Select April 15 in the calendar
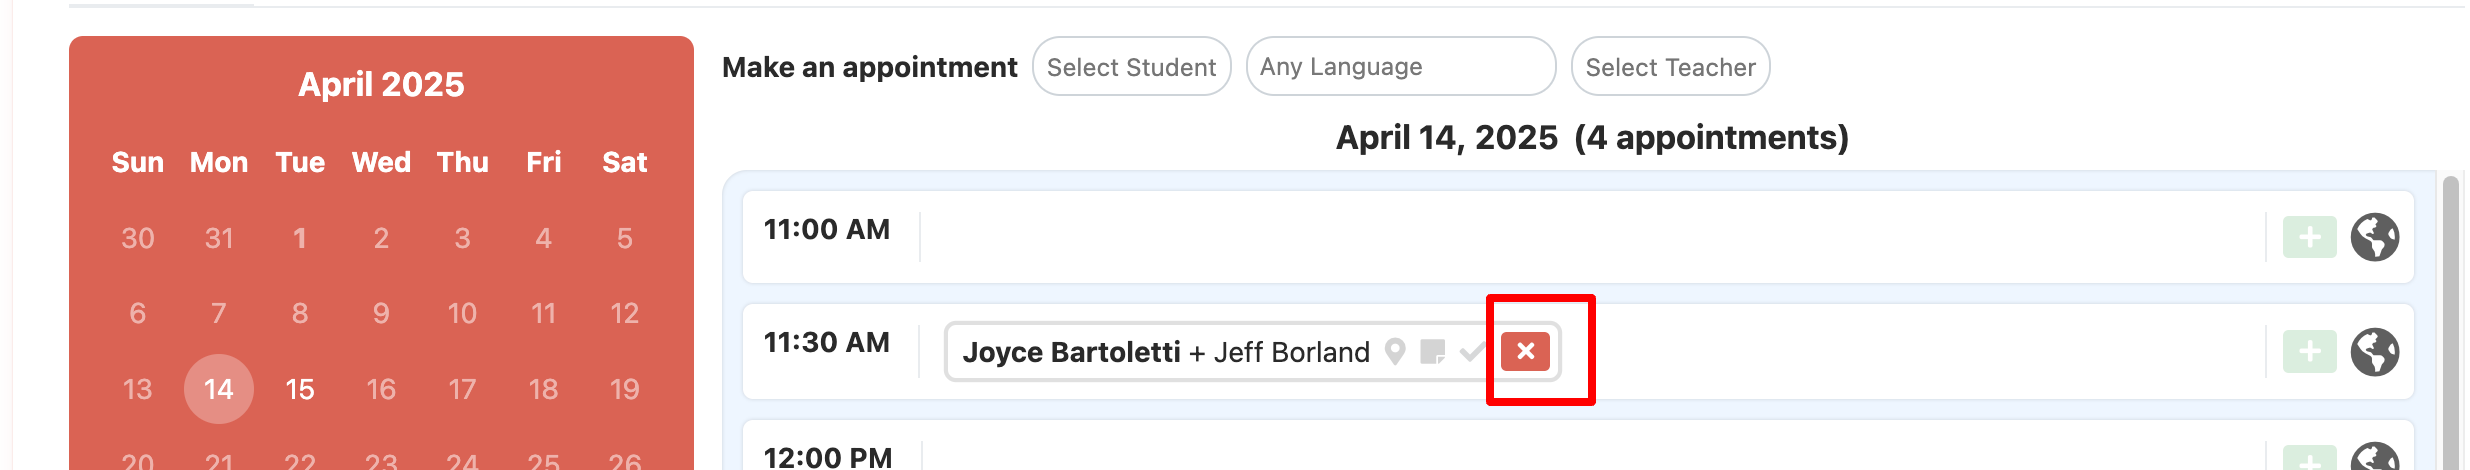The image size is (2470, 470). click(x=300, y=389)
